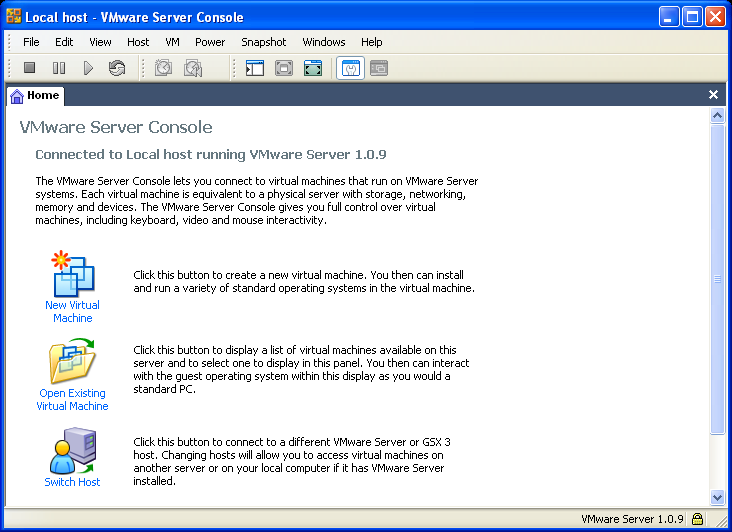732x532 pixels.
Task: Click the scrollbar up arrow
Action: pos(718,115)
